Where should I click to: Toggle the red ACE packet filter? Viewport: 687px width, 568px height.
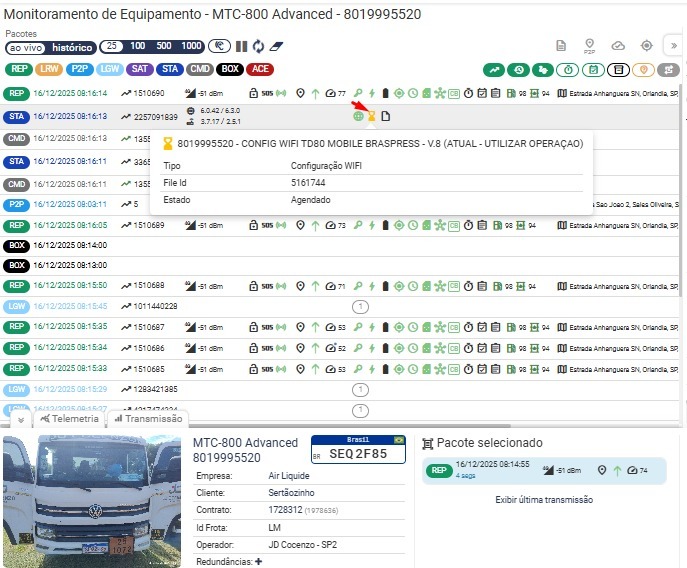point(260,69)
